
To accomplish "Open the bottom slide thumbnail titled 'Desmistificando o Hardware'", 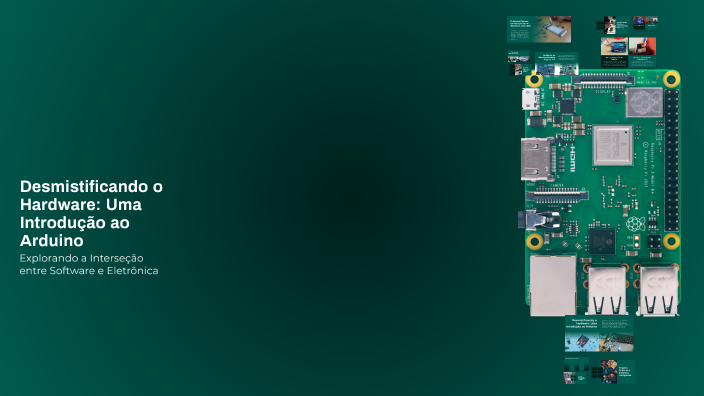I will coord(599,333).
